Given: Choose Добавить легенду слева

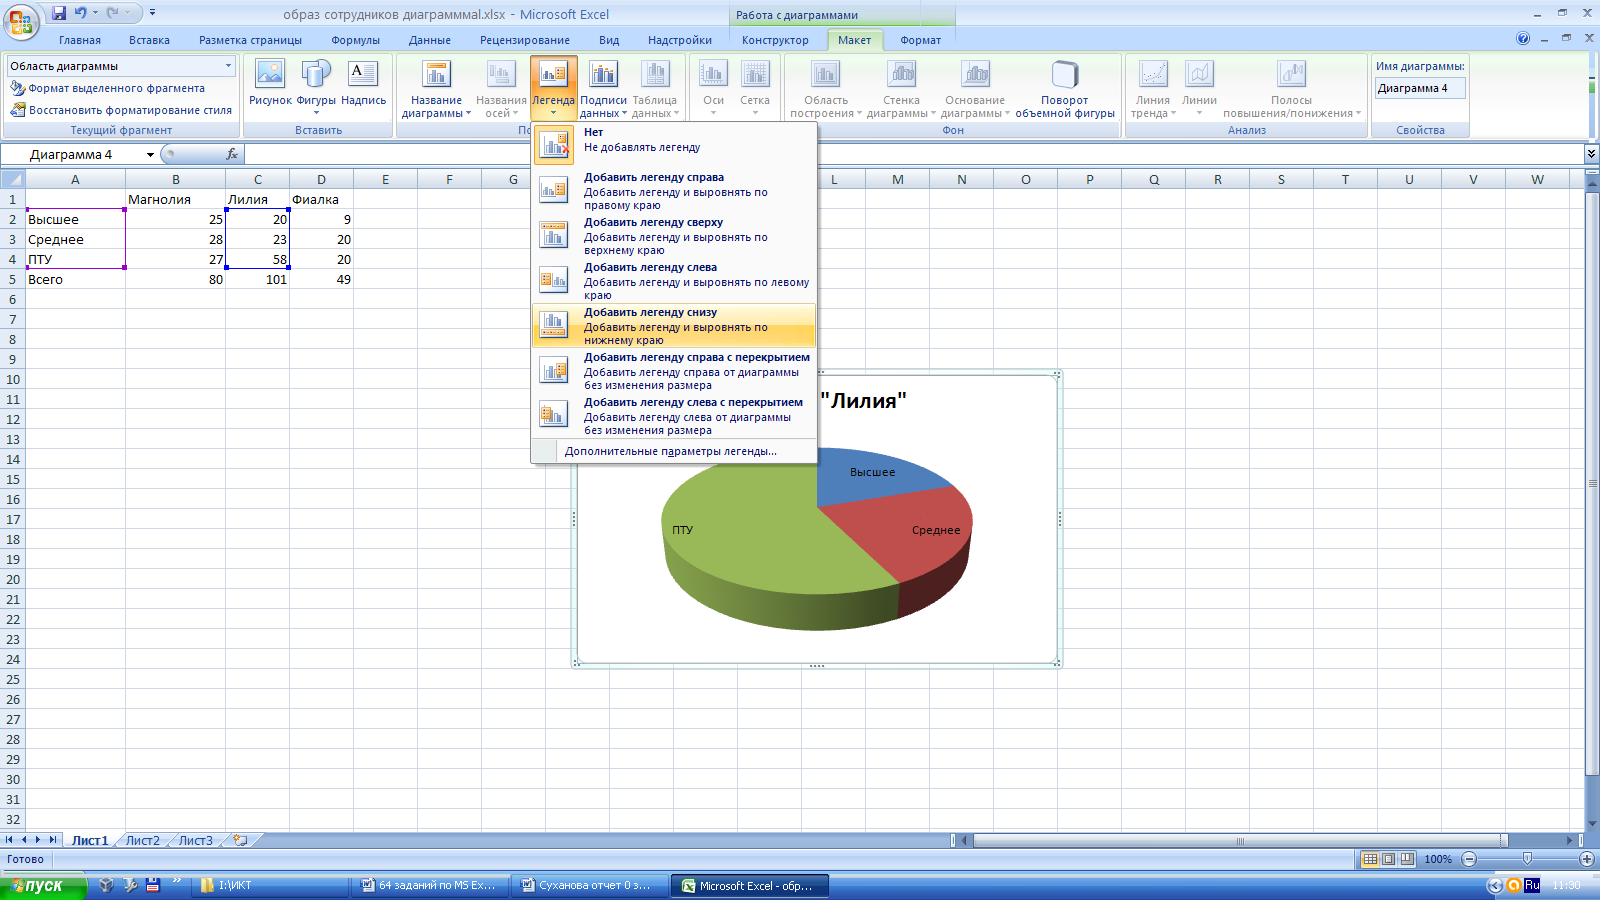Looking at the screenshot, I should 674,280.
